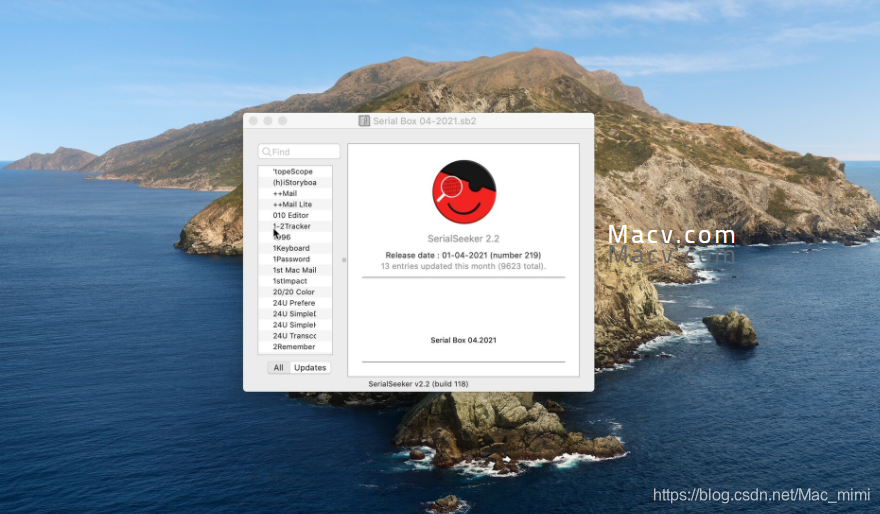
Task: Select the 24U Prefere entry
Action: pos(295,303)
